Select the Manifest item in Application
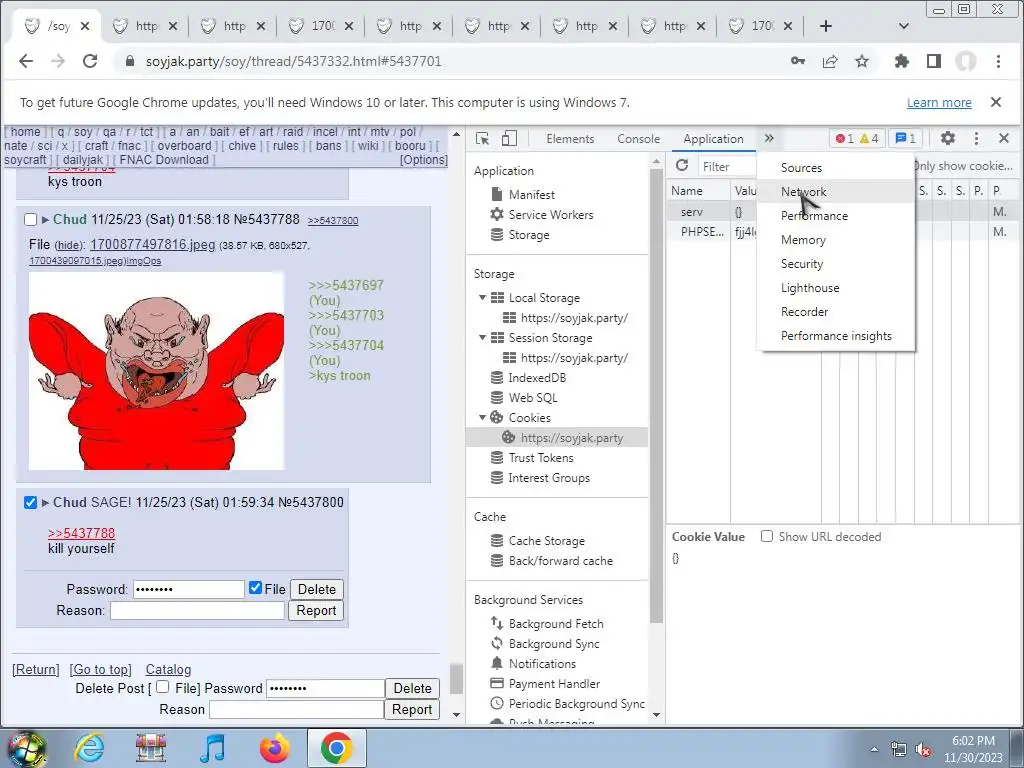Image resolution: width=1024 pixels, height=768 pixels. pyautogui.click(x=531, y=195)
